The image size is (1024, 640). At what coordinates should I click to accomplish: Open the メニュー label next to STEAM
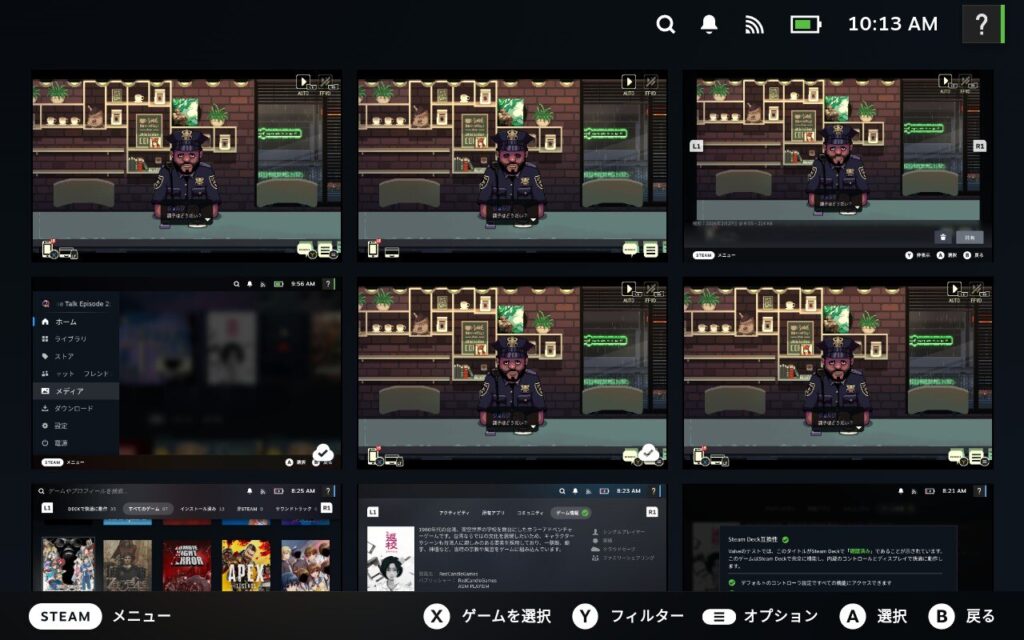(141, 616)
